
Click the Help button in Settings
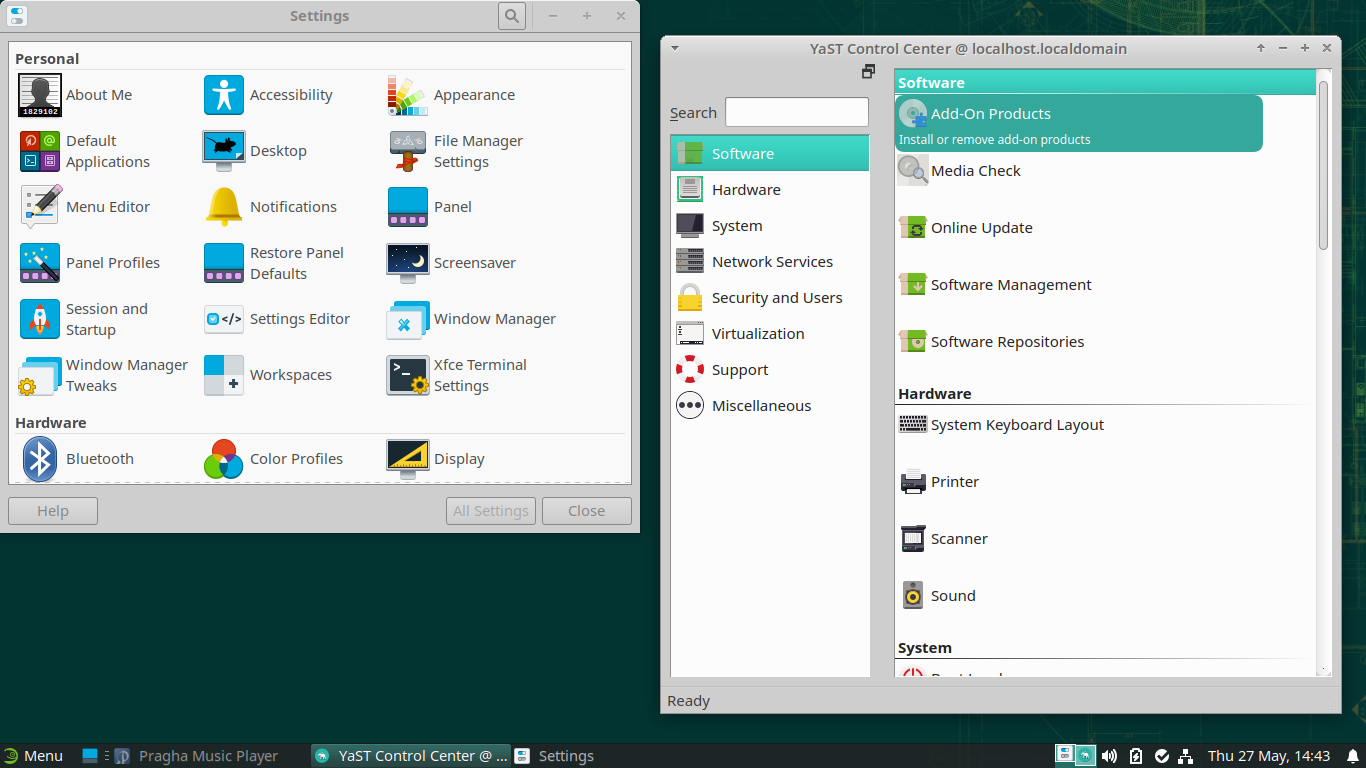click(x=53, y=511)
